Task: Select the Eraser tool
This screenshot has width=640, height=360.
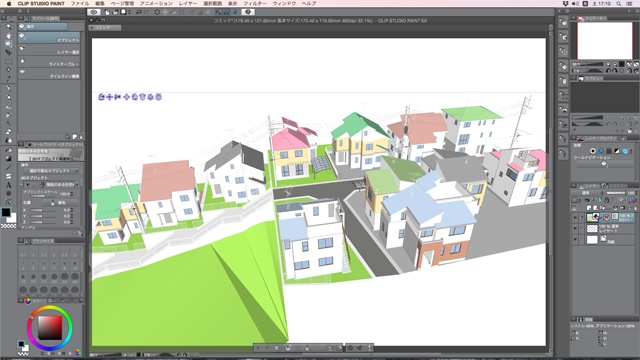Action: tap(8, 132)
